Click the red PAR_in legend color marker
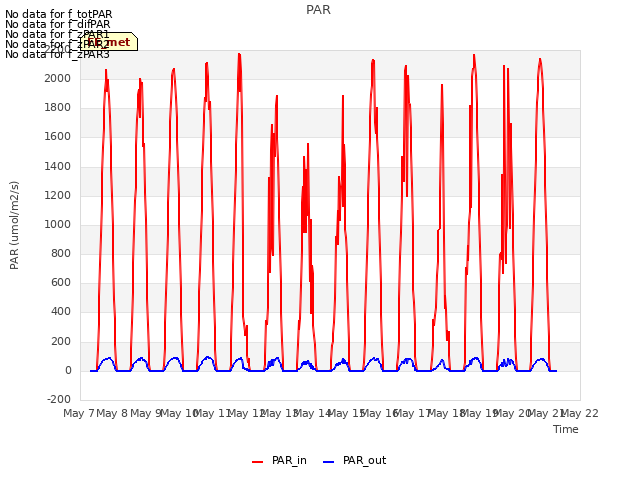The width and height of the screenshot is (640, 480). pyautogui.click(x=258, y=462)
